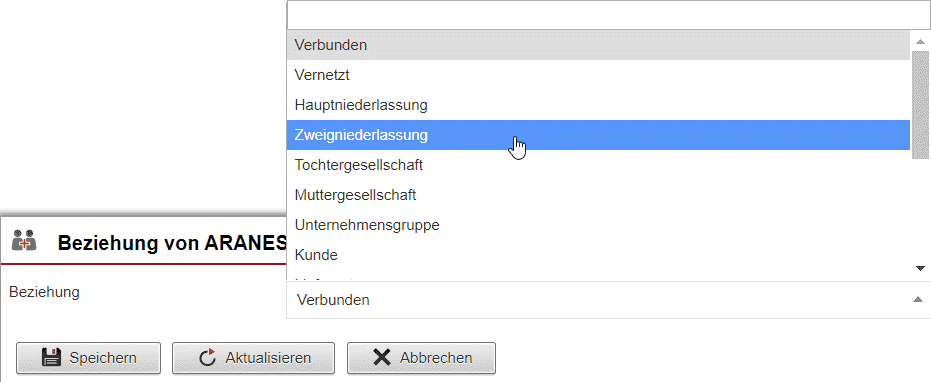The image size is (931, 382).
Task: Pick the highlighted Zweigniederlassung option
Action: click(x=598, y=135)
